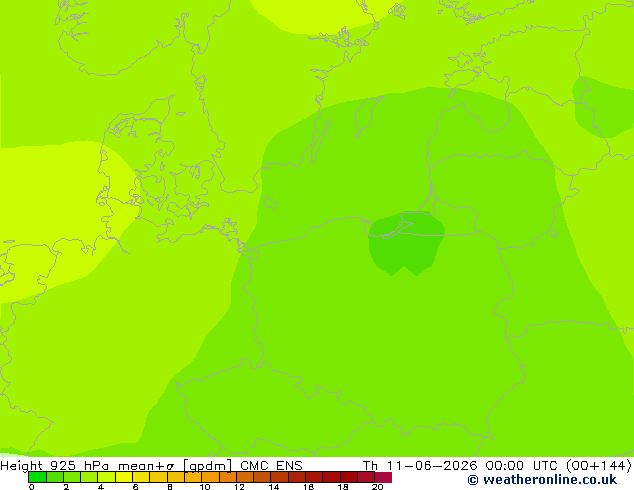Select the first legend swatch for 0–1

[x=37, y=477]
